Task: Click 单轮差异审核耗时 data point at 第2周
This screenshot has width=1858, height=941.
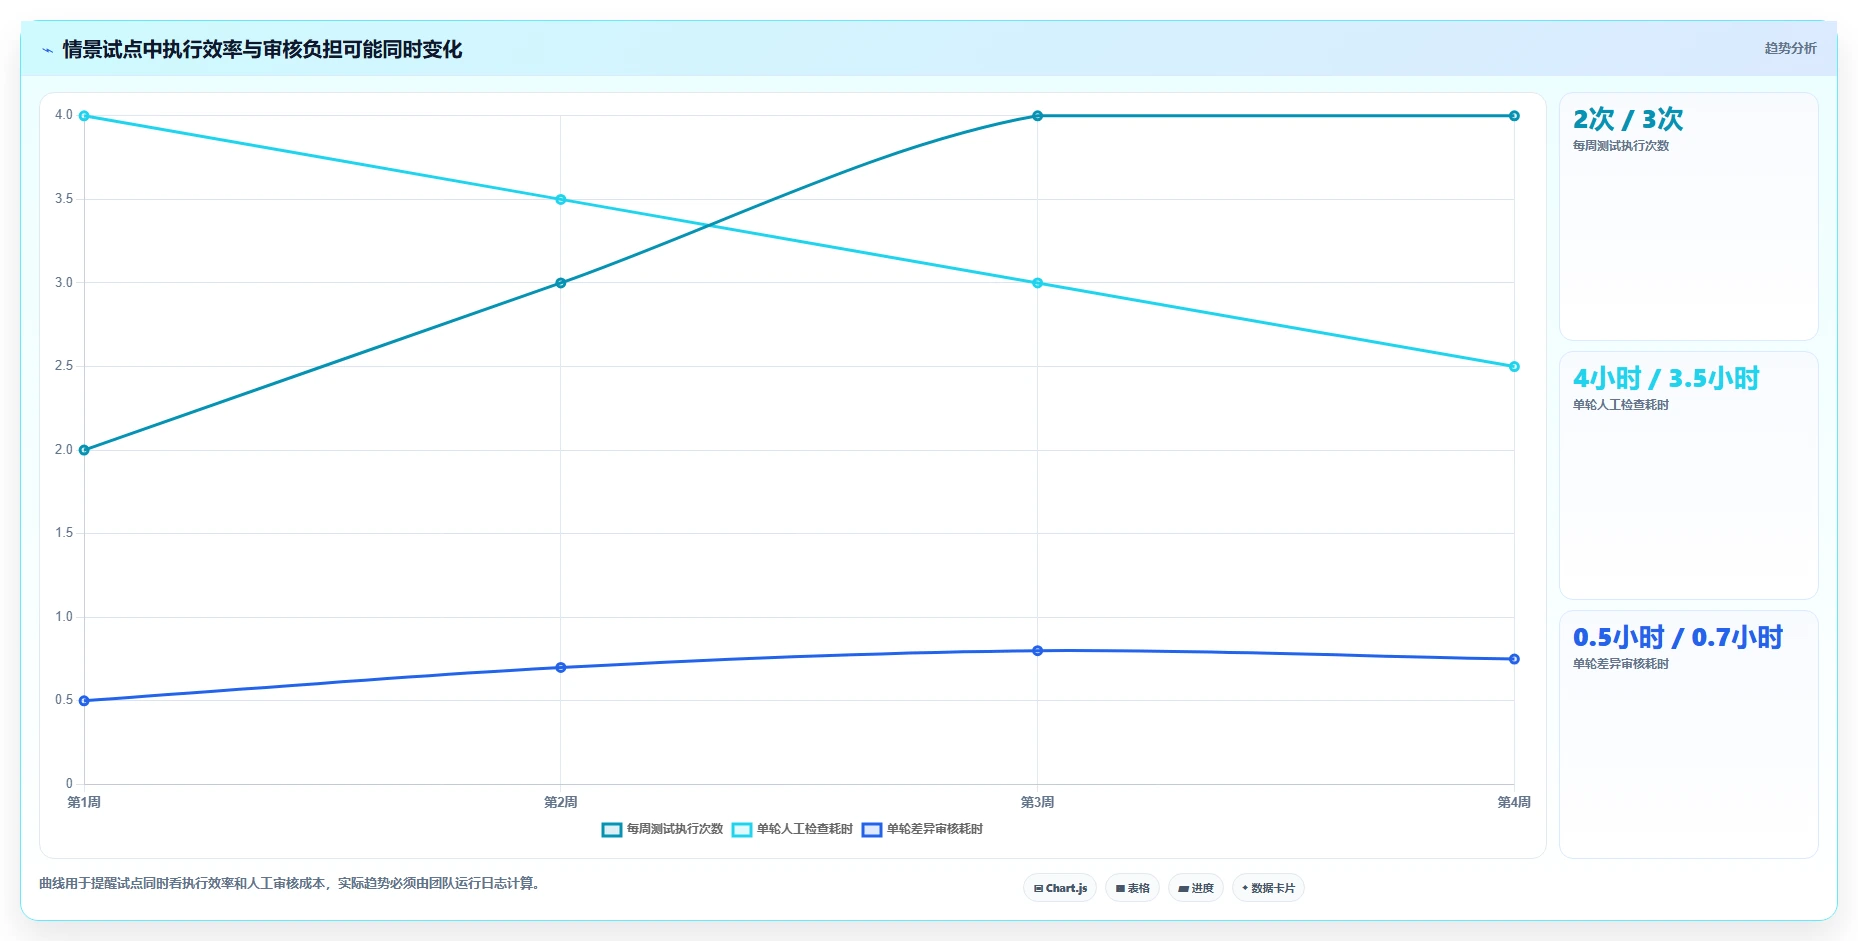Action: click(x=561, y=667)
